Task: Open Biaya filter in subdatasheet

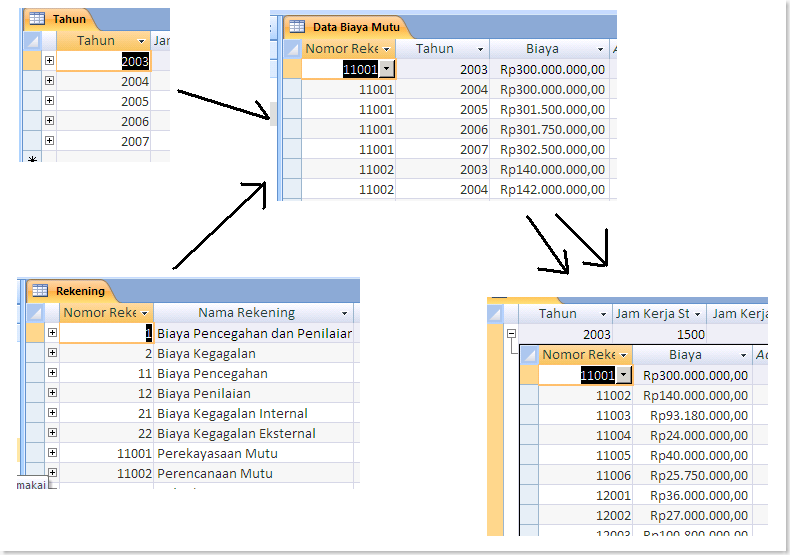Action: (x=743, y=356)
